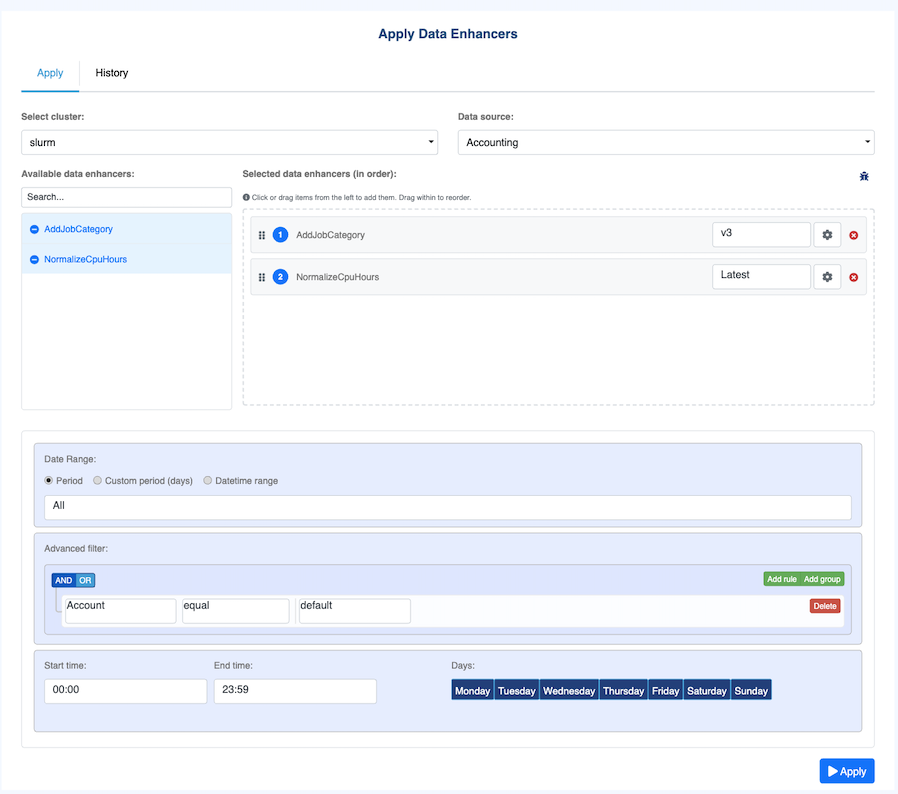
Task: Remove AddJobCategory with red X icon
Action: (x=853, y=235)
